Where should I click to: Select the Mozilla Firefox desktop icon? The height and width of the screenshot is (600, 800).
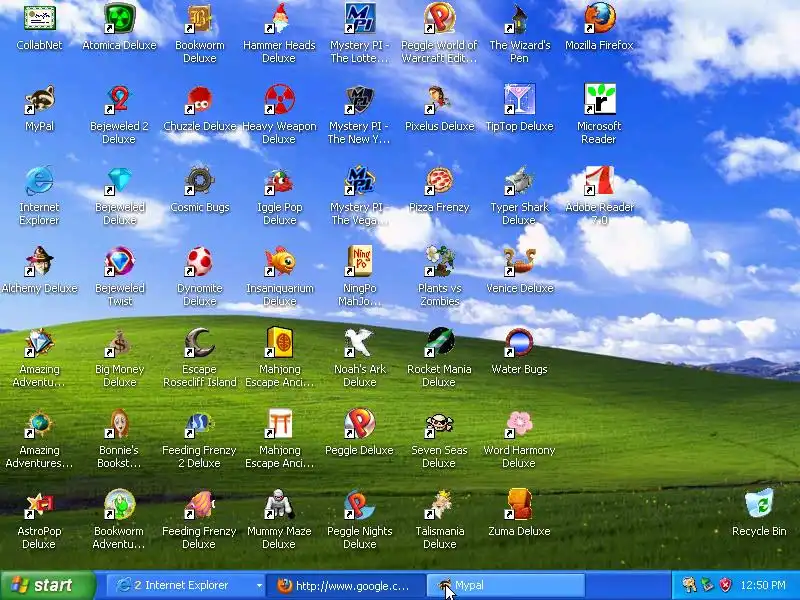point(599,18)
